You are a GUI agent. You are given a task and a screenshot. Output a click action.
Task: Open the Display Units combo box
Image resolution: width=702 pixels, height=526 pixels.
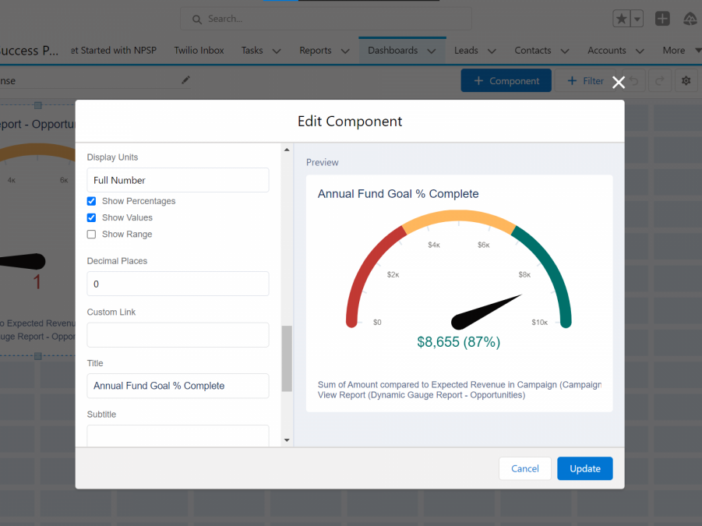178,180
